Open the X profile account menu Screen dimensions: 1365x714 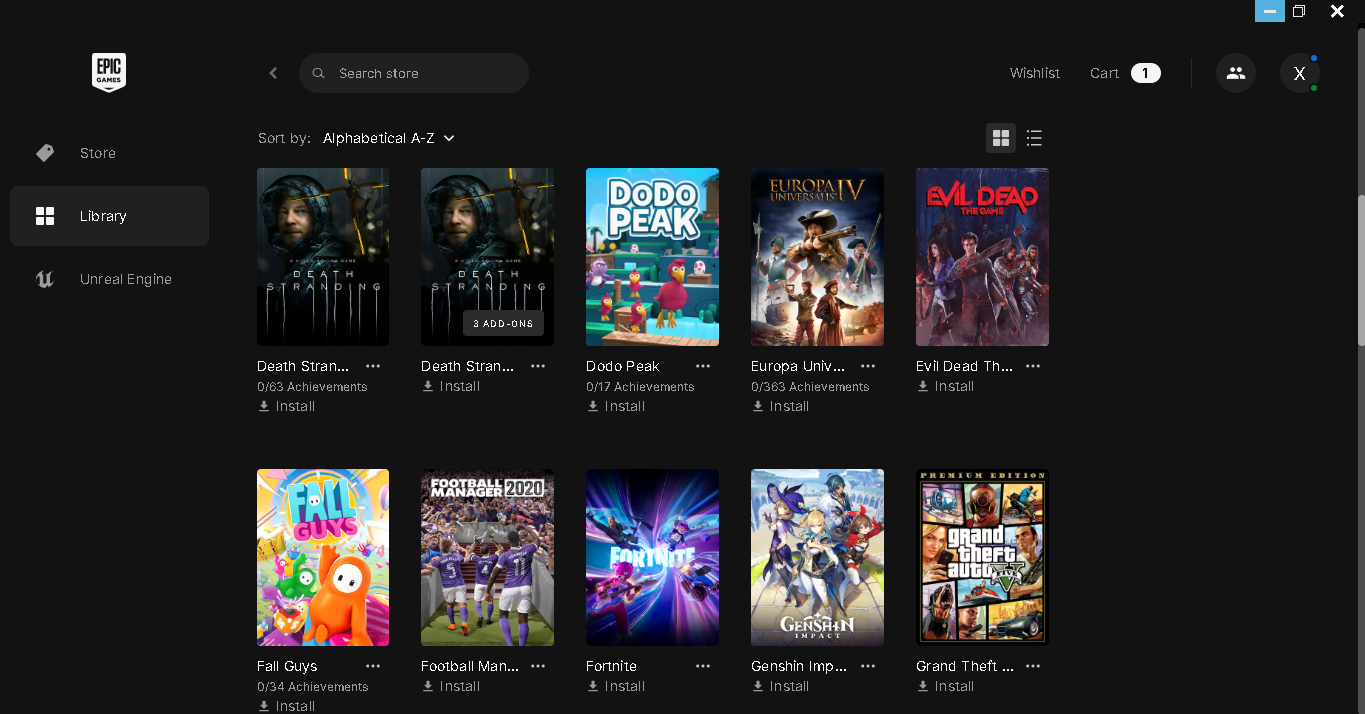[1300, 73]
